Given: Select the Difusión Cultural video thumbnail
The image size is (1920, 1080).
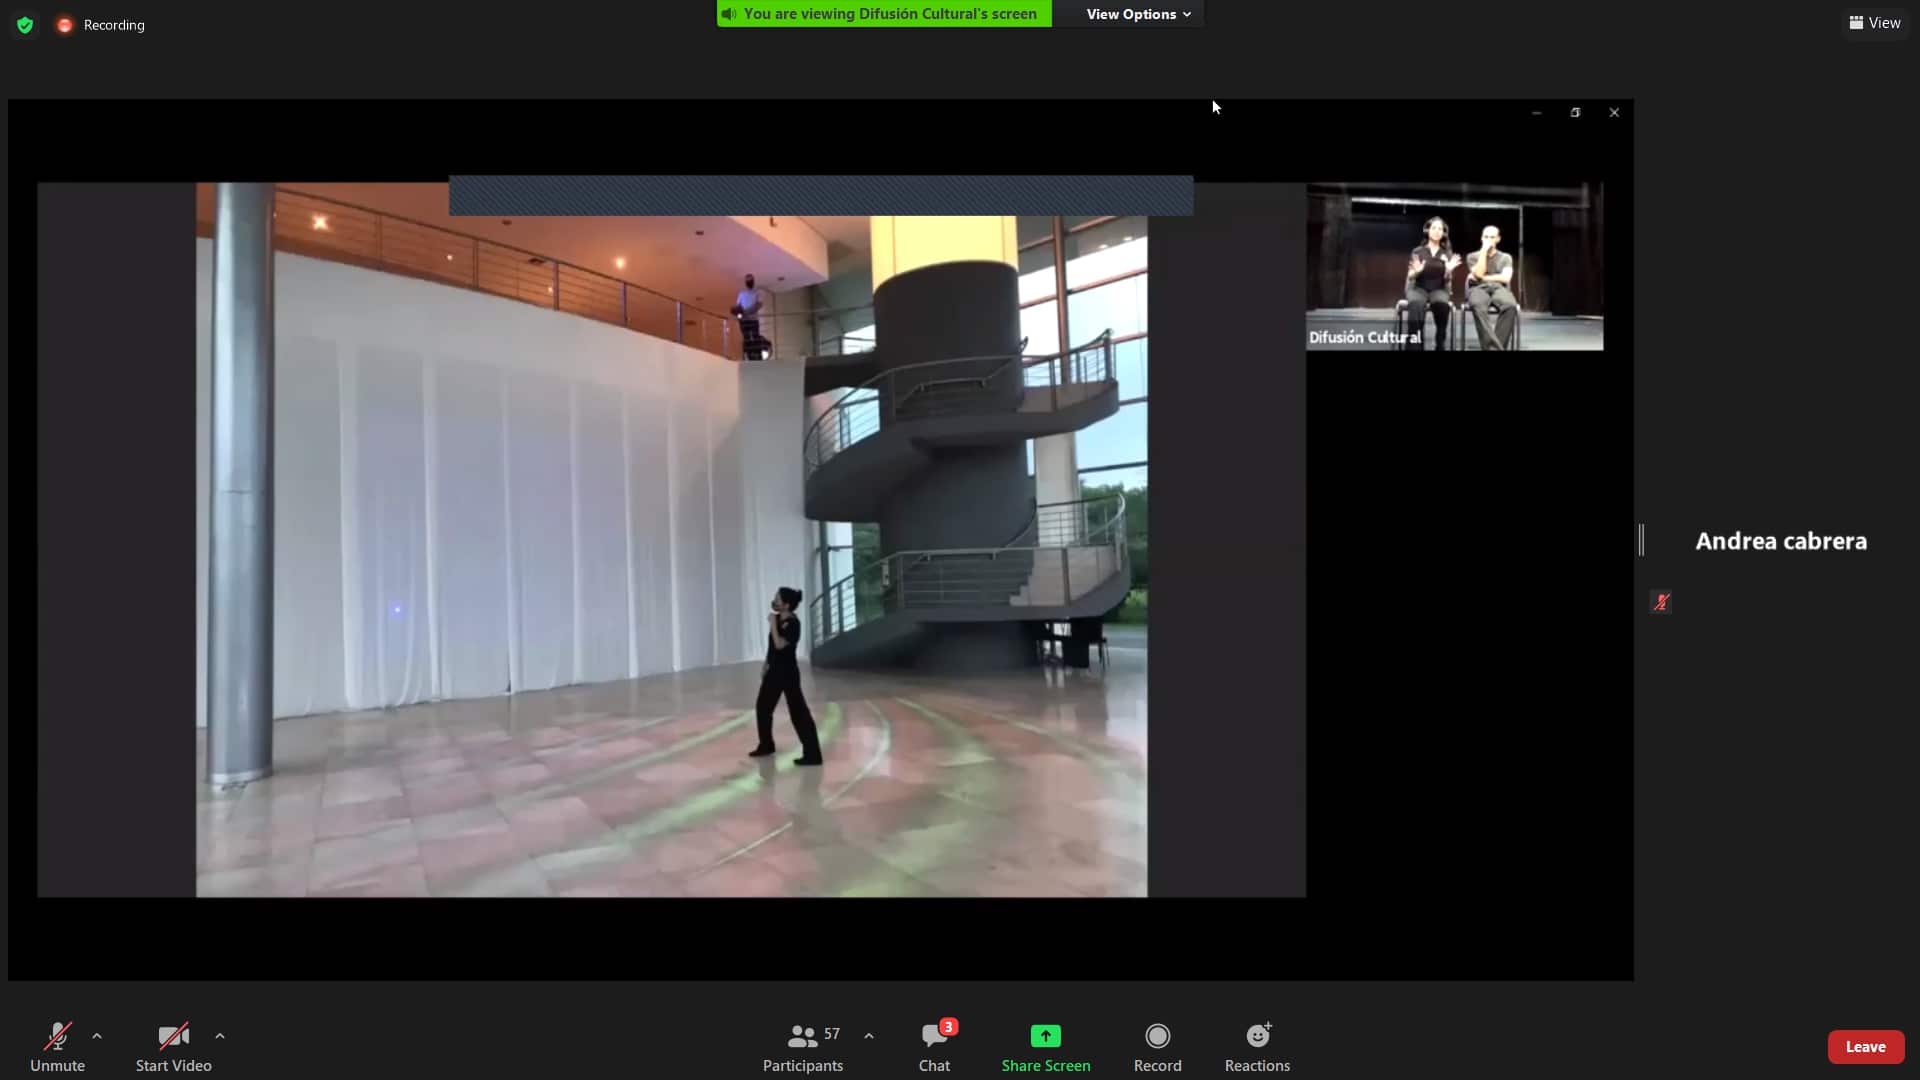Looking at the screenshot, I should [1455, 266].
